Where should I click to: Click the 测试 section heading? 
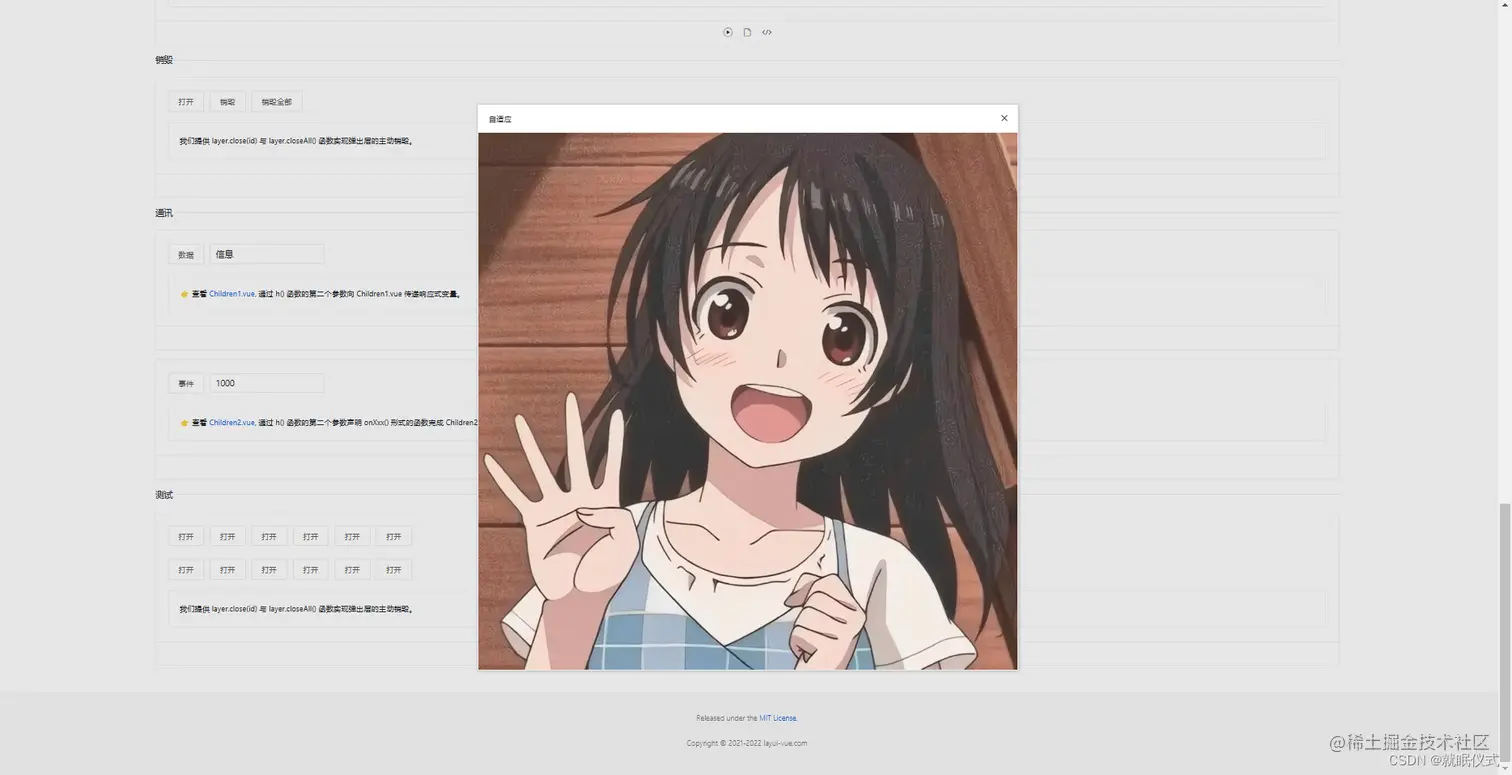tap(164, 495)
